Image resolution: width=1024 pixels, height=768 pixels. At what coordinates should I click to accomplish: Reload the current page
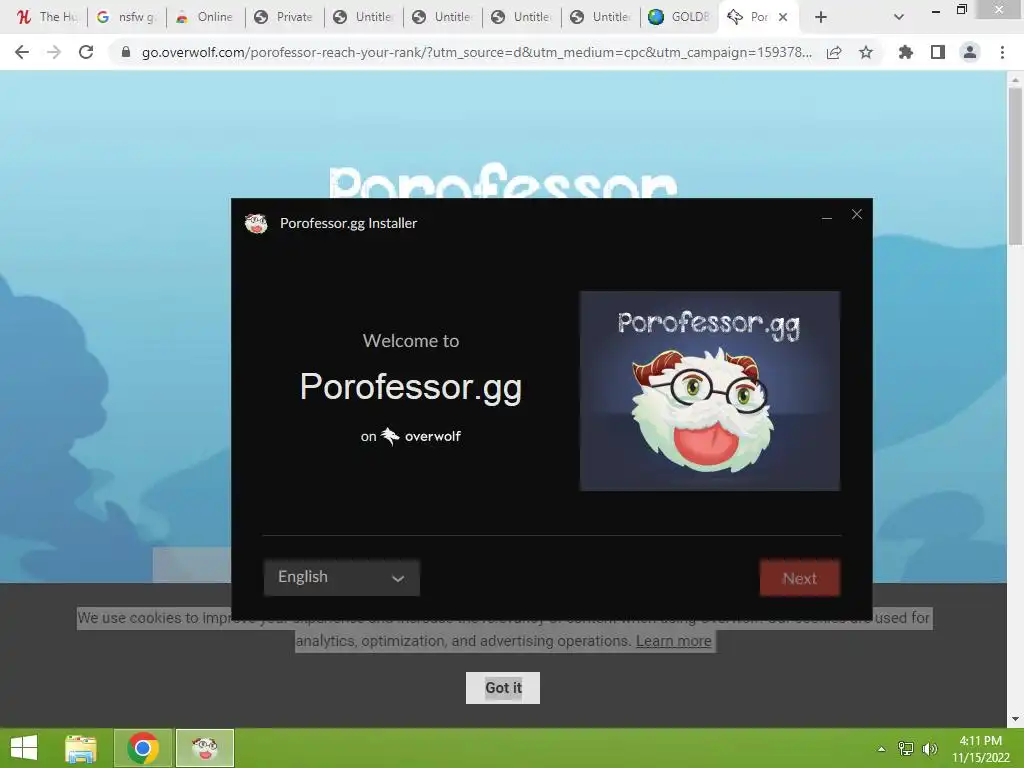86,52
